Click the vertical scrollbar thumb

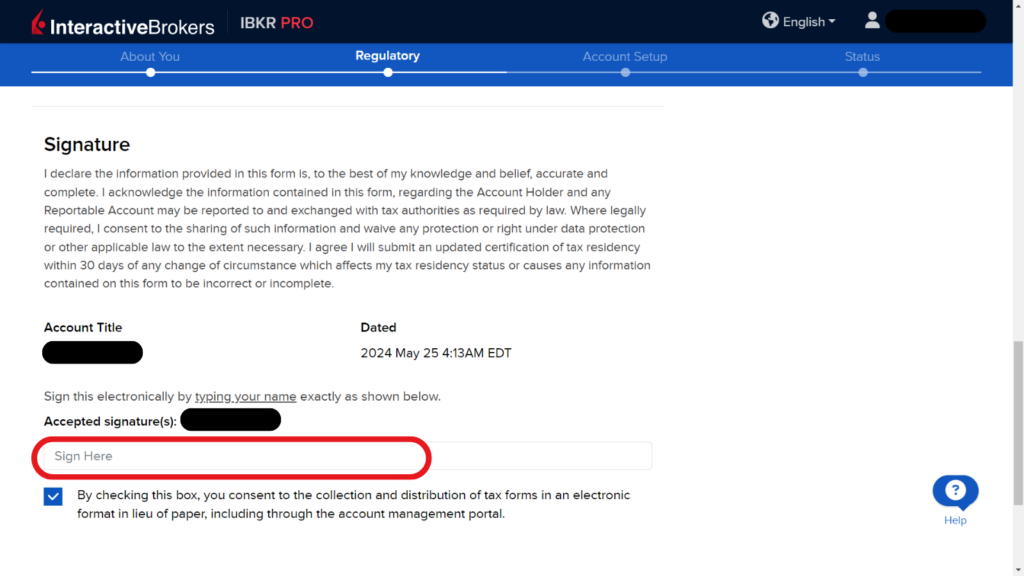coord(1018,423)
